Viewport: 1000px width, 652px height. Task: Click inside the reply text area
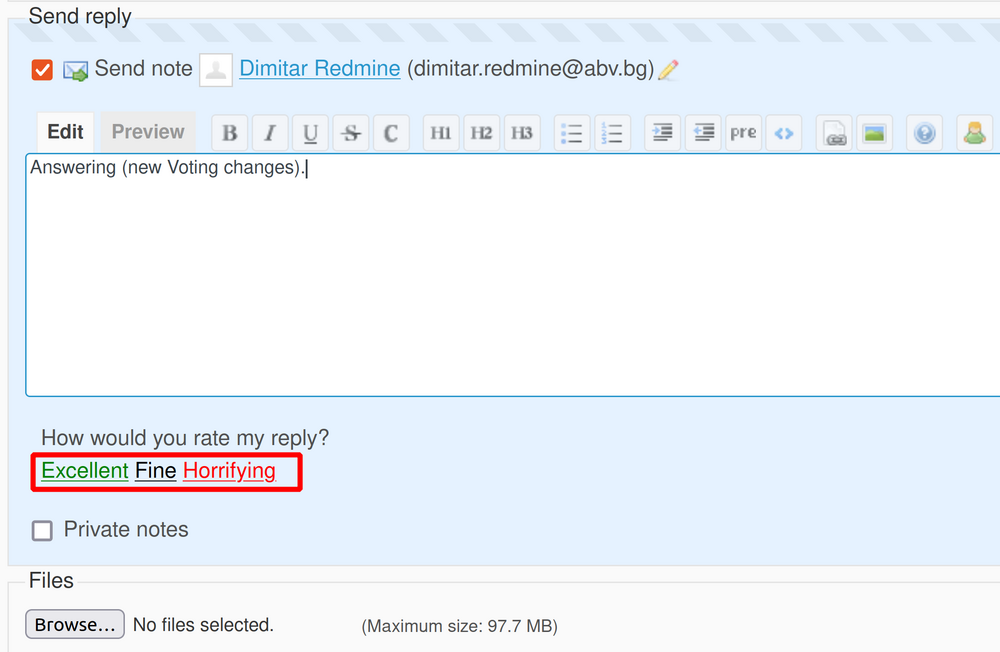(500, 280)
